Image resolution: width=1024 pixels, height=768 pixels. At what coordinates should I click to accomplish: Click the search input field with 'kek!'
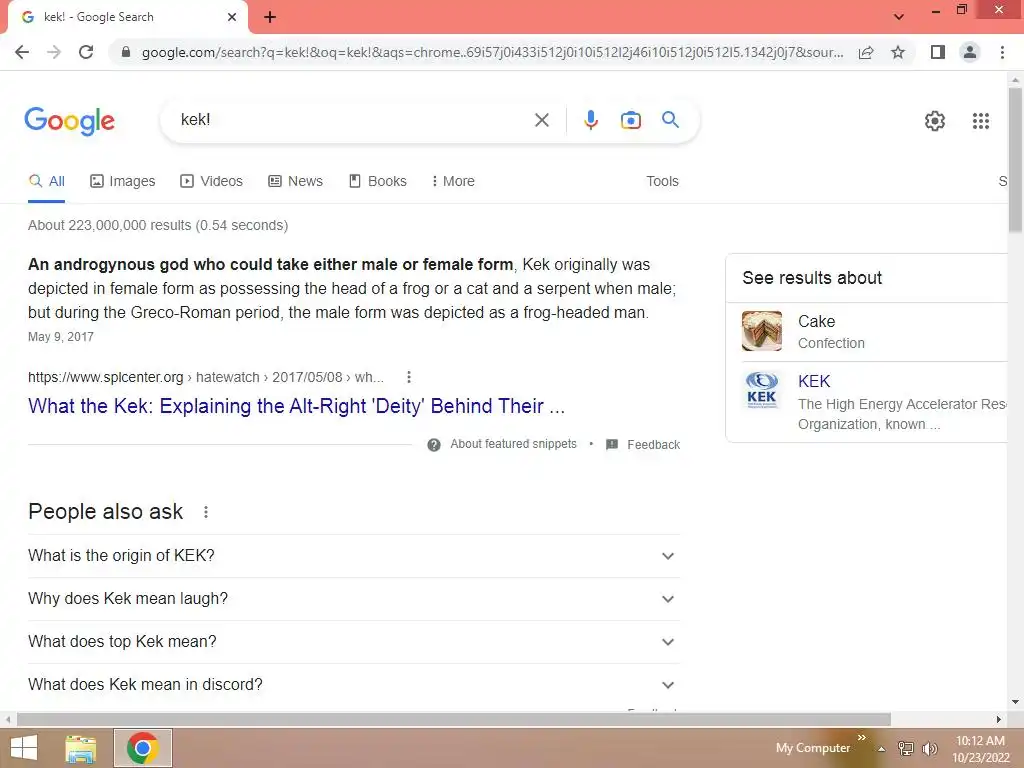353,120
